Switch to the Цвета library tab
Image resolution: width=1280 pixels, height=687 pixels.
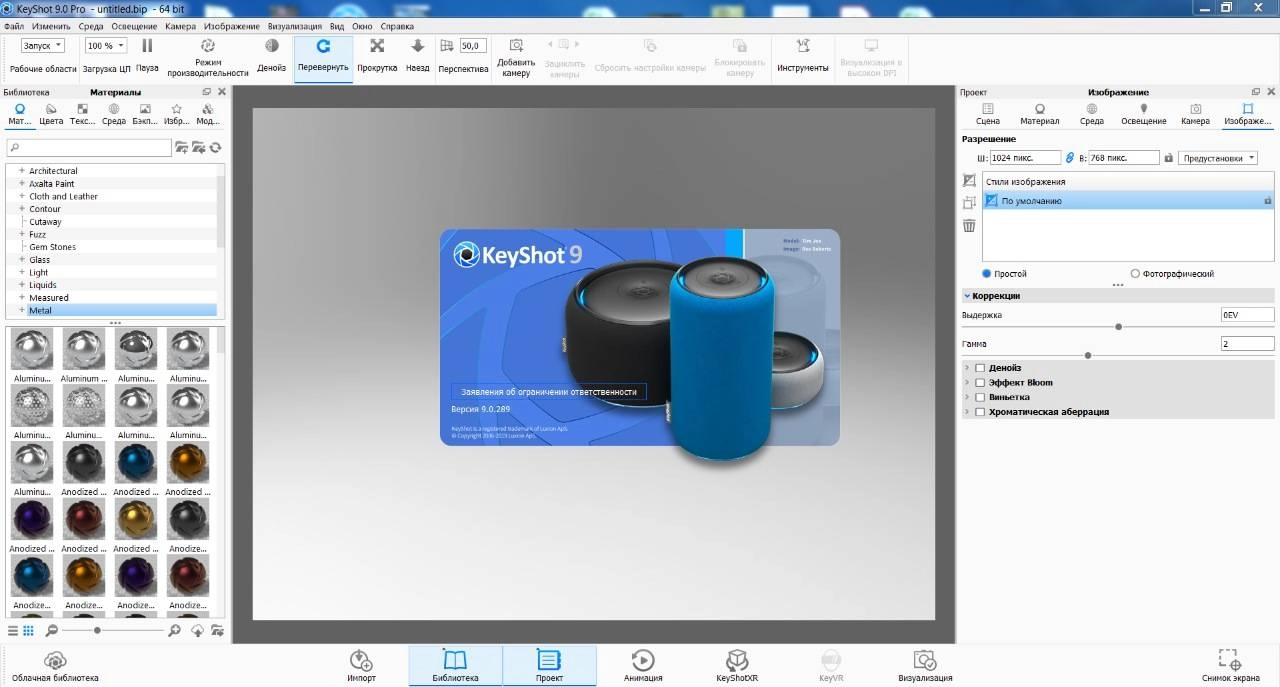pos(51,114)
